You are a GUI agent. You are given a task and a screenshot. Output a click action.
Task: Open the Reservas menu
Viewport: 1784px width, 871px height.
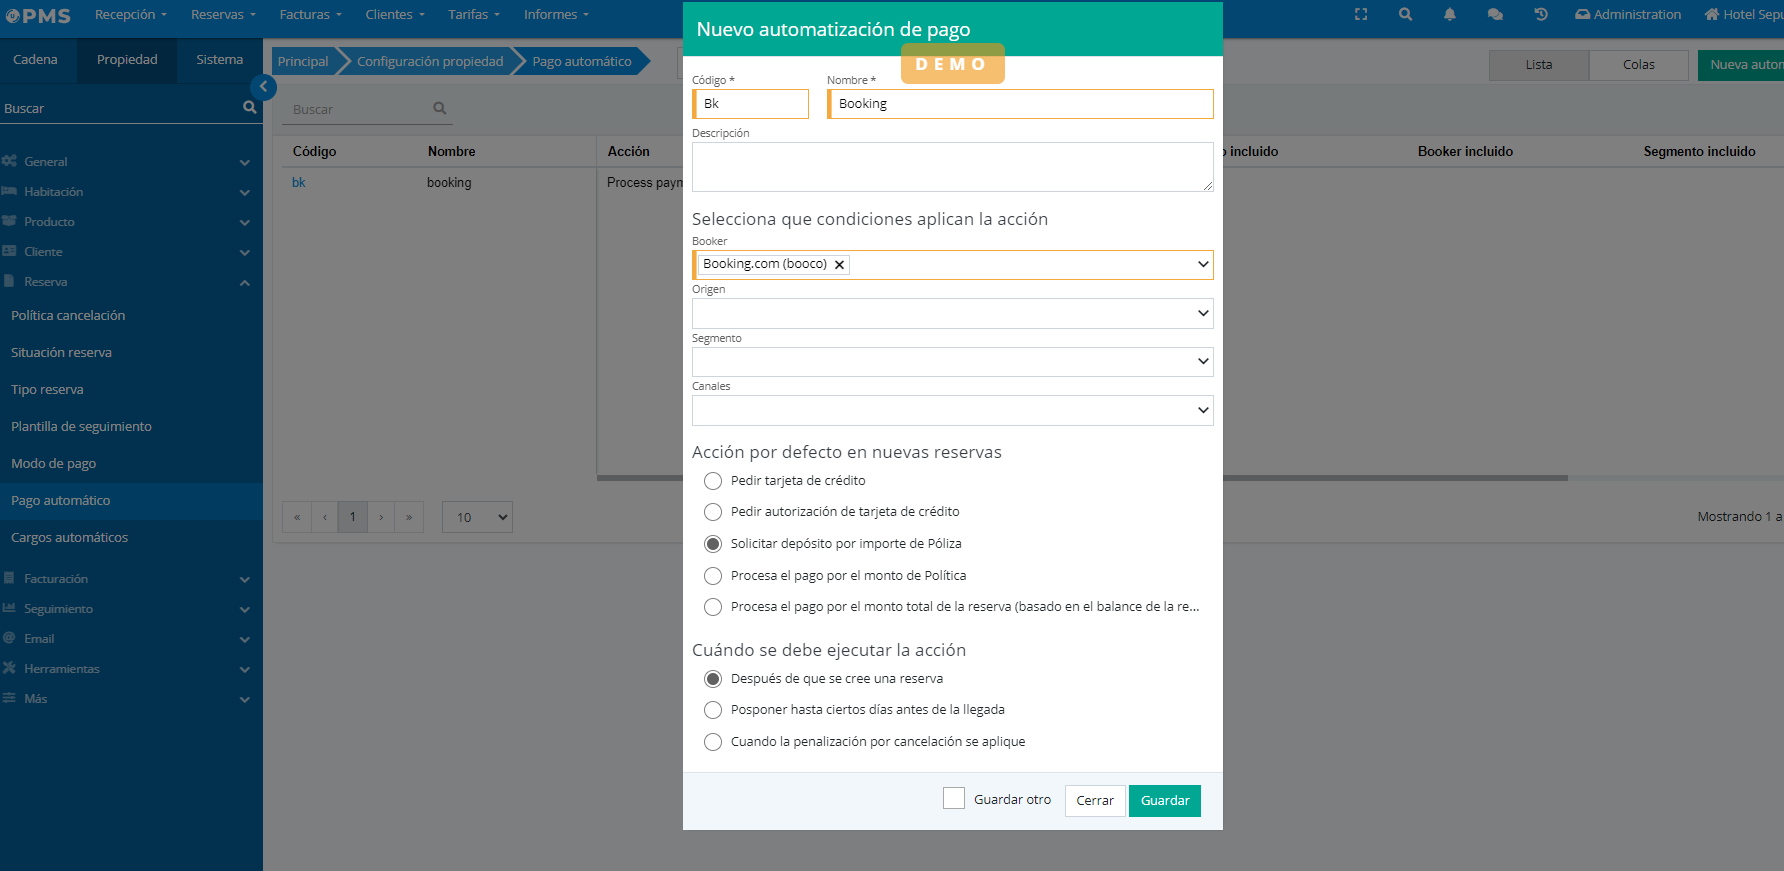[223, 15]
